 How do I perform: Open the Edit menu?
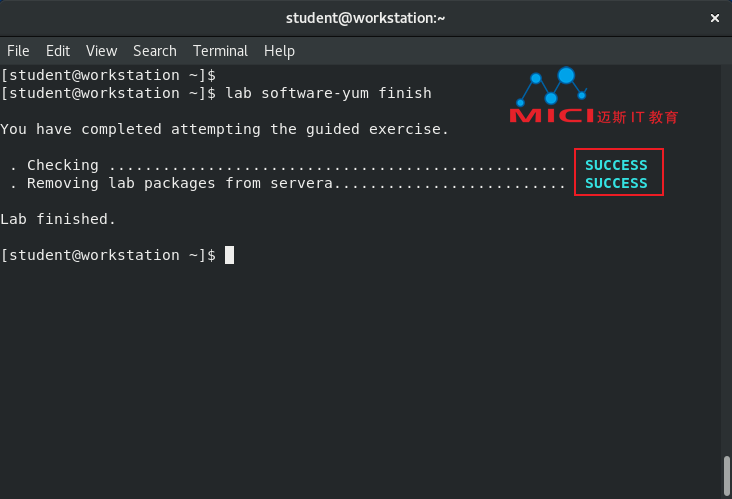click(58, 51)
